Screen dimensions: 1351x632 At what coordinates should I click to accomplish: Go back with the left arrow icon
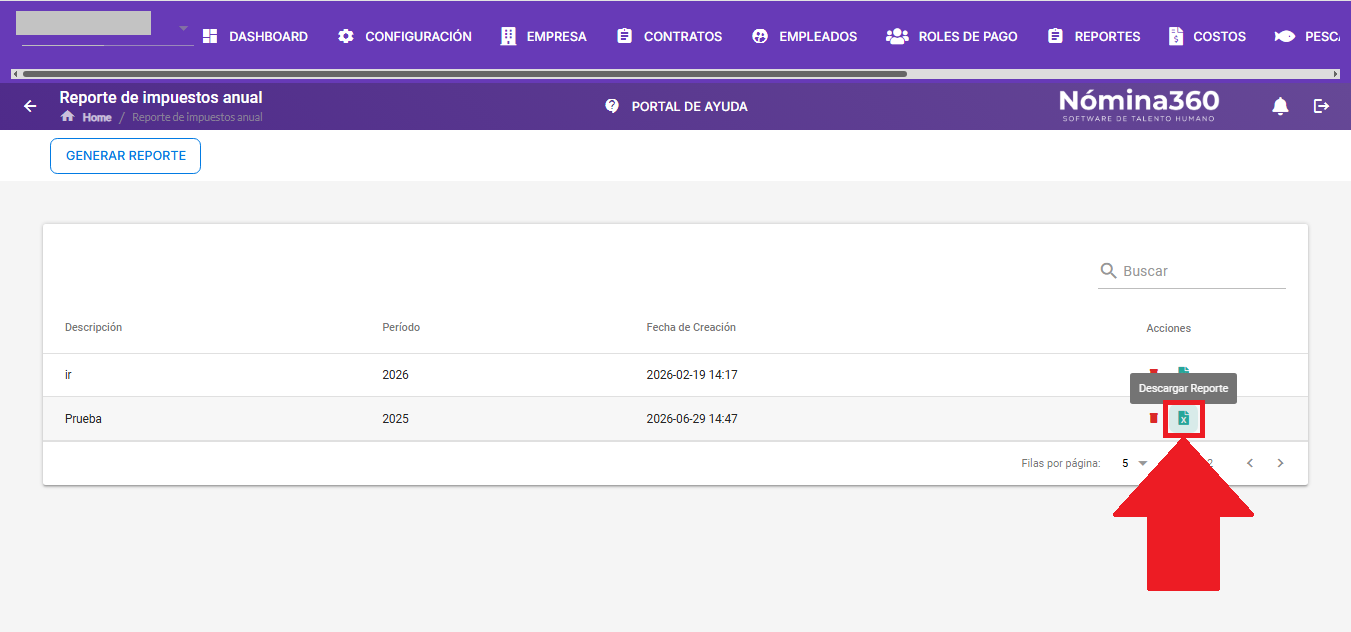[x=30, y=106]
